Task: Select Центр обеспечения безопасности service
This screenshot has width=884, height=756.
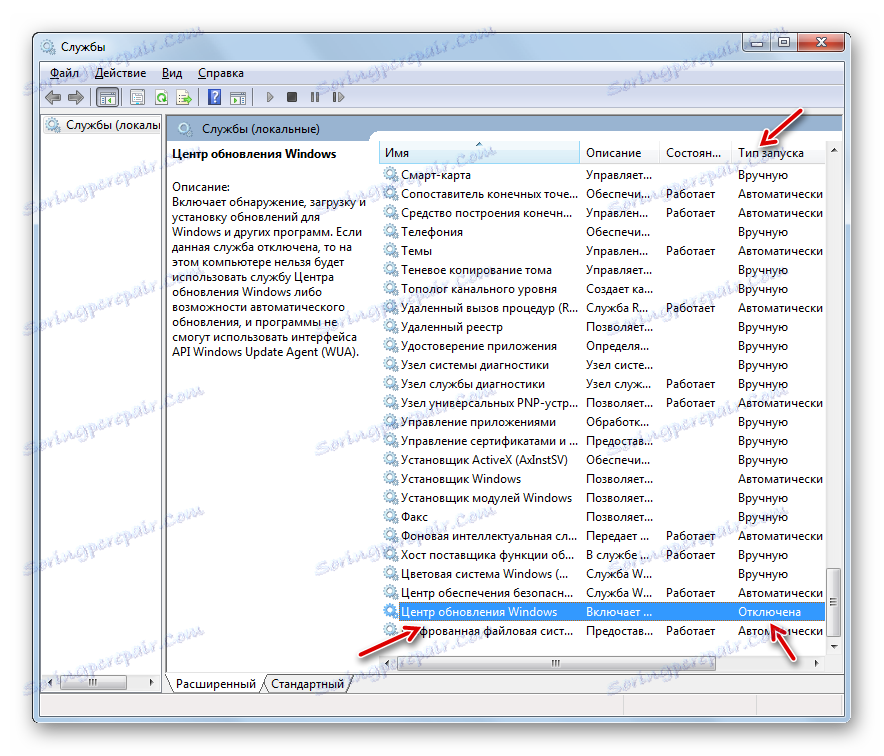Action: [602, 593]
